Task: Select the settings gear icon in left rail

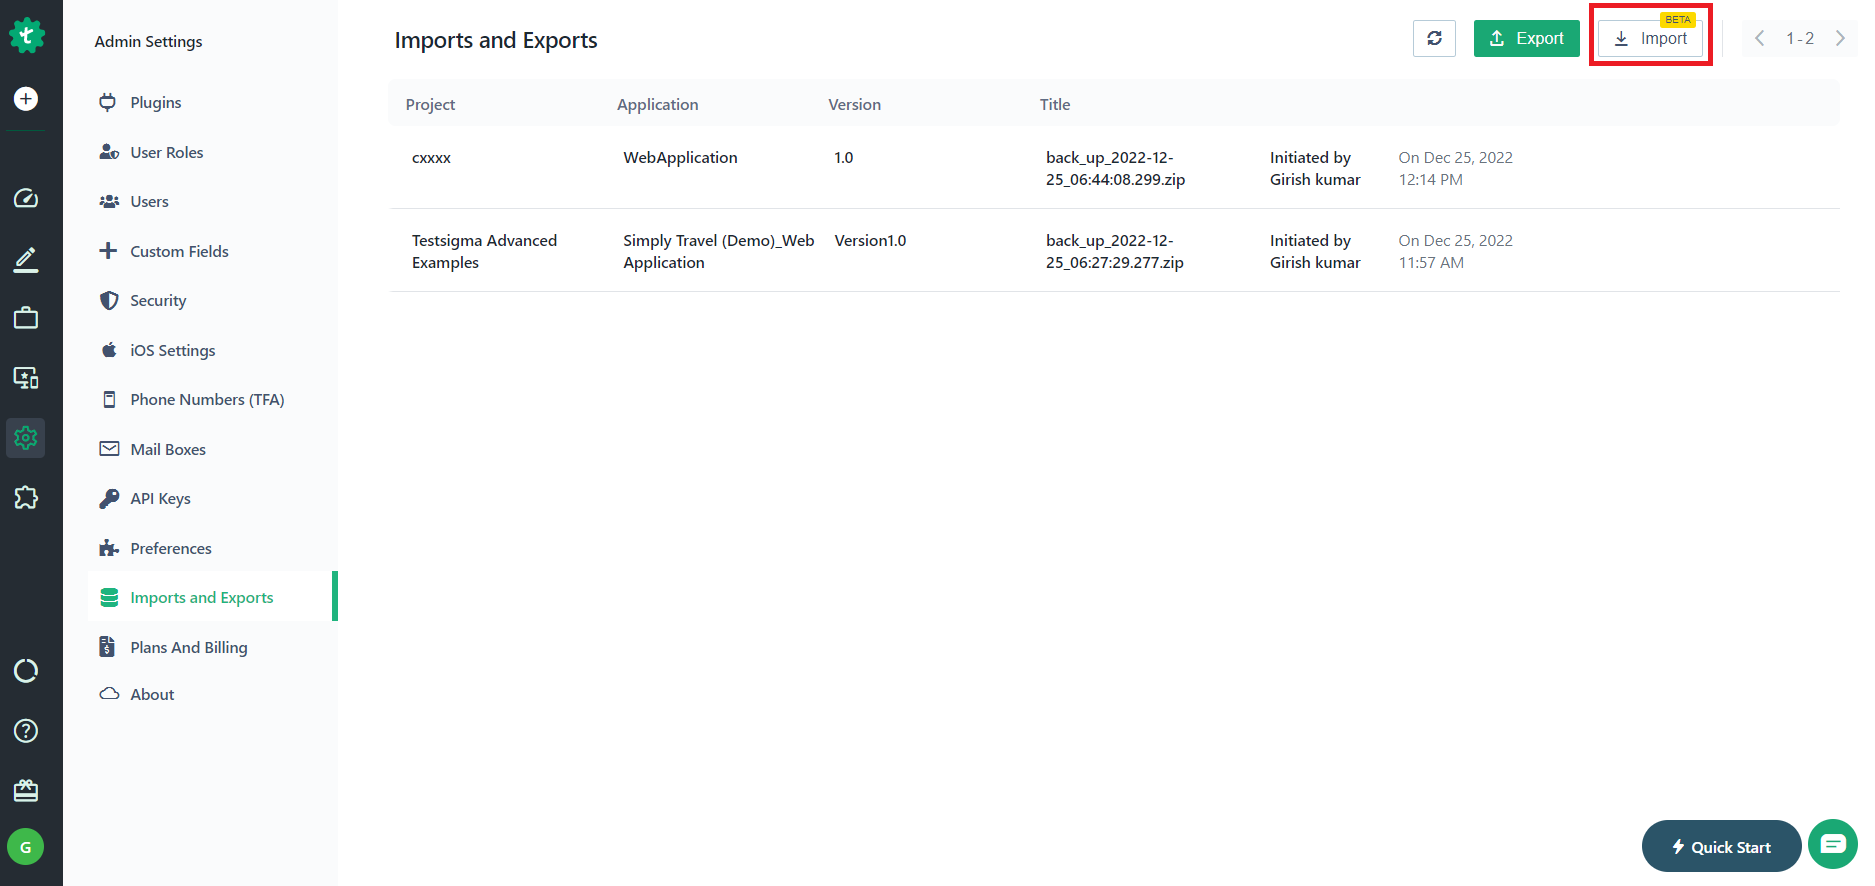Action: click(x=26, y=438)
